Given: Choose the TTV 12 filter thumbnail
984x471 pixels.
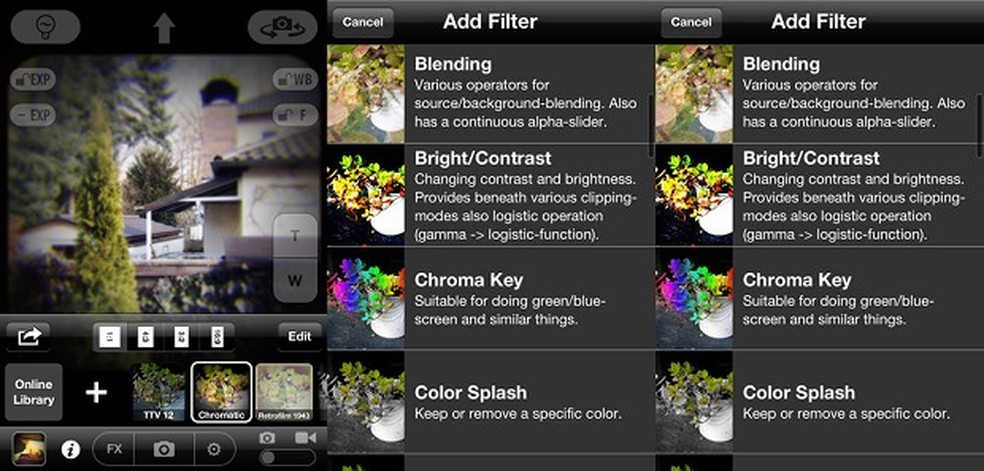Looking at the screenshot, I should point(159,392).
